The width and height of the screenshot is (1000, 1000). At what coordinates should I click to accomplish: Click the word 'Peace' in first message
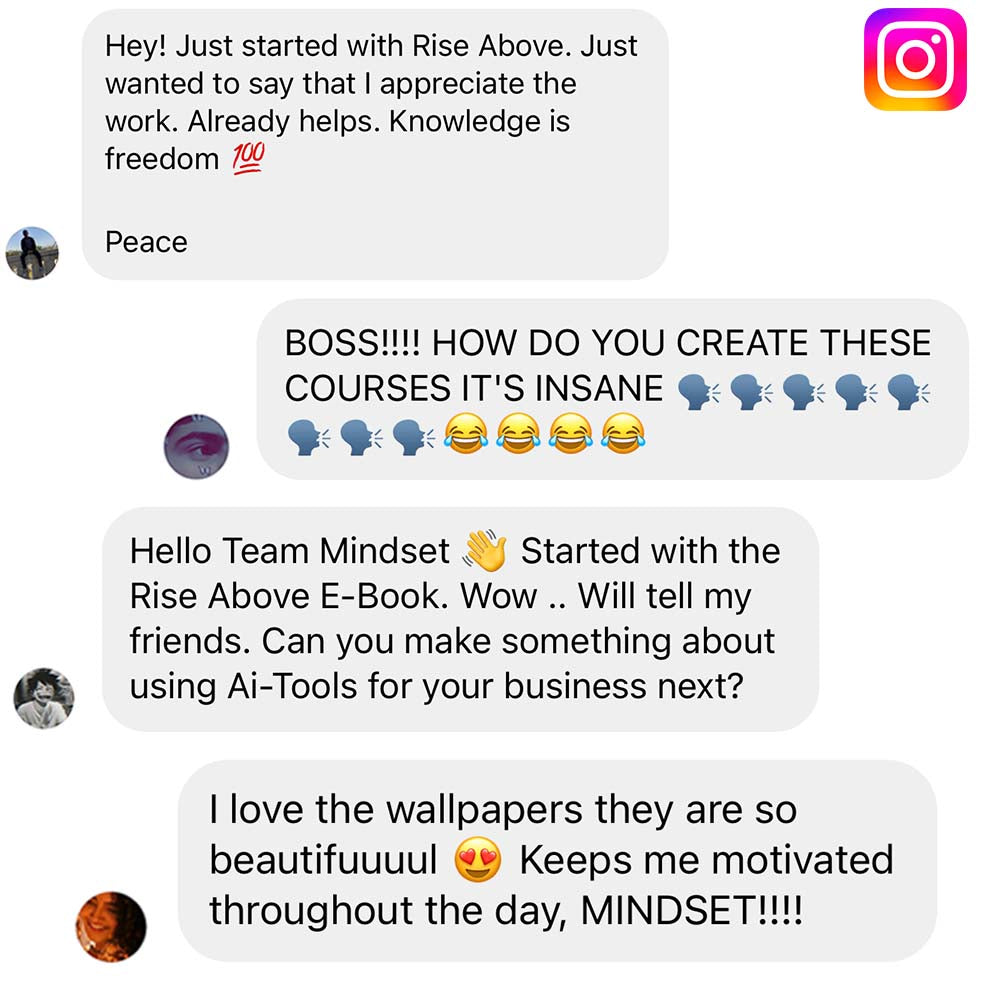click(146, 242)
